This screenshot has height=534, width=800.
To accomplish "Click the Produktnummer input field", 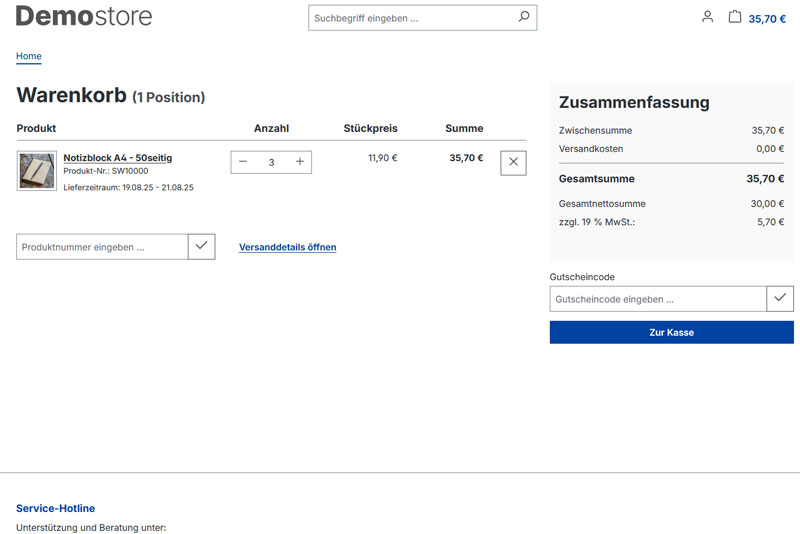I will pos(102,247).
